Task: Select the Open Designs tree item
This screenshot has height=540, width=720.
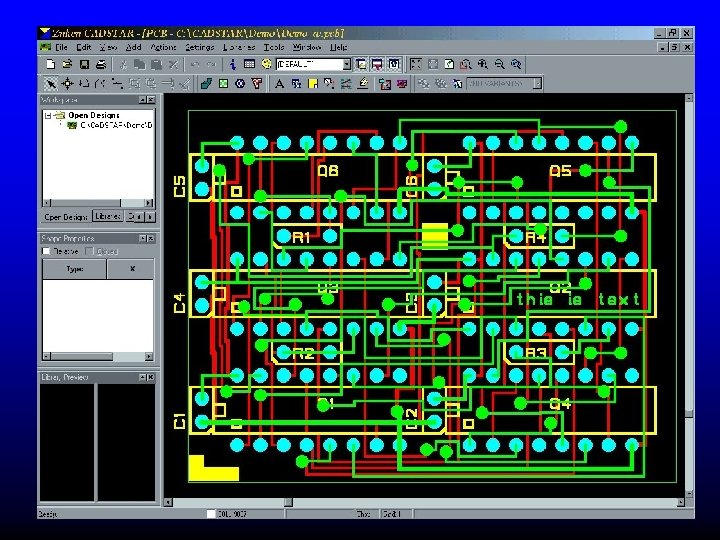Action: pyautogui.click(x=94, y=115)
